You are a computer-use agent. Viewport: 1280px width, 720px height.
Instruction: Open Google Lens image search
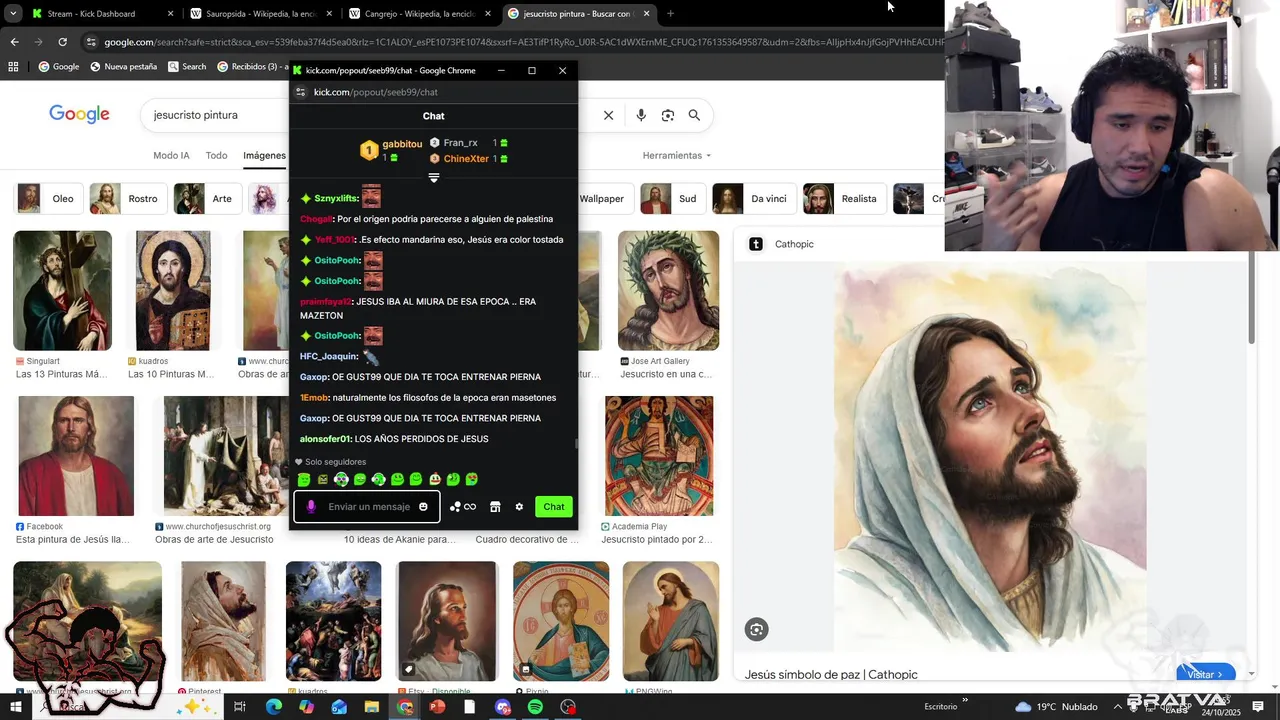[x=668, y=115]
